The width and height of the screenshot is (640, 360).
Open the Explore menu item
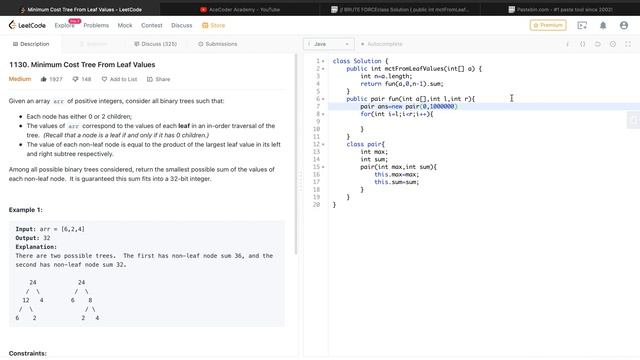64,25
